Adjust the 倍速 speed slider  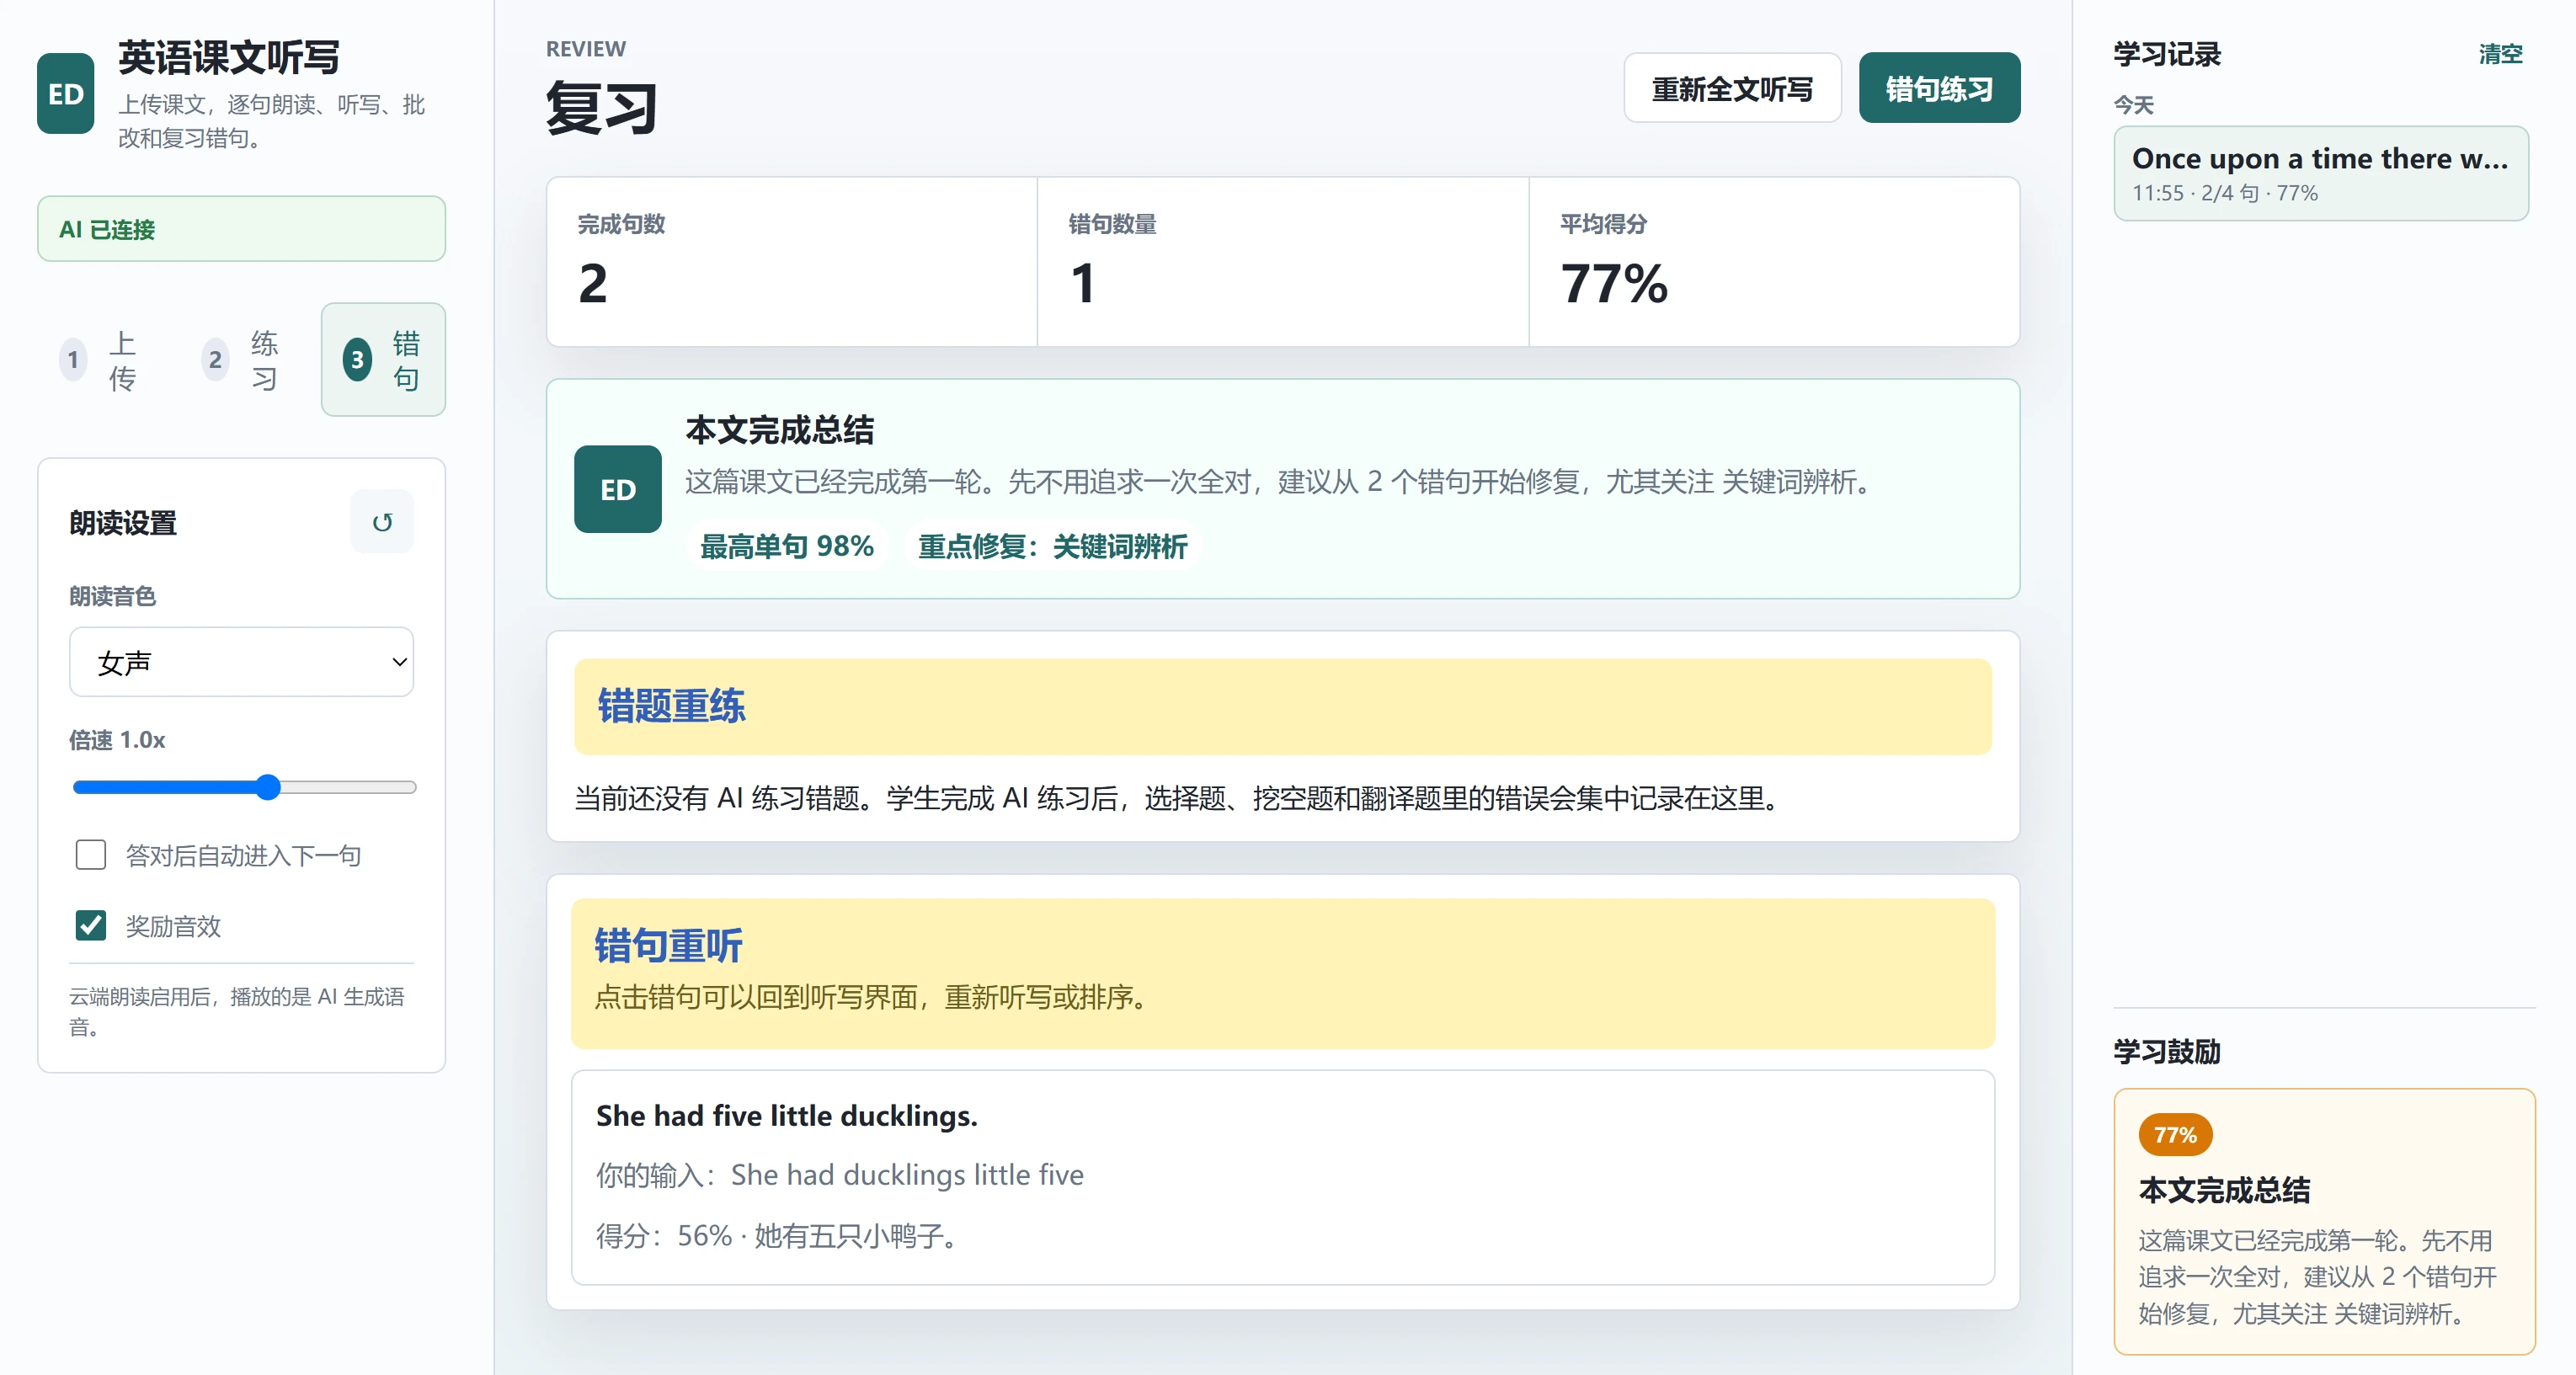coord(244,788)
